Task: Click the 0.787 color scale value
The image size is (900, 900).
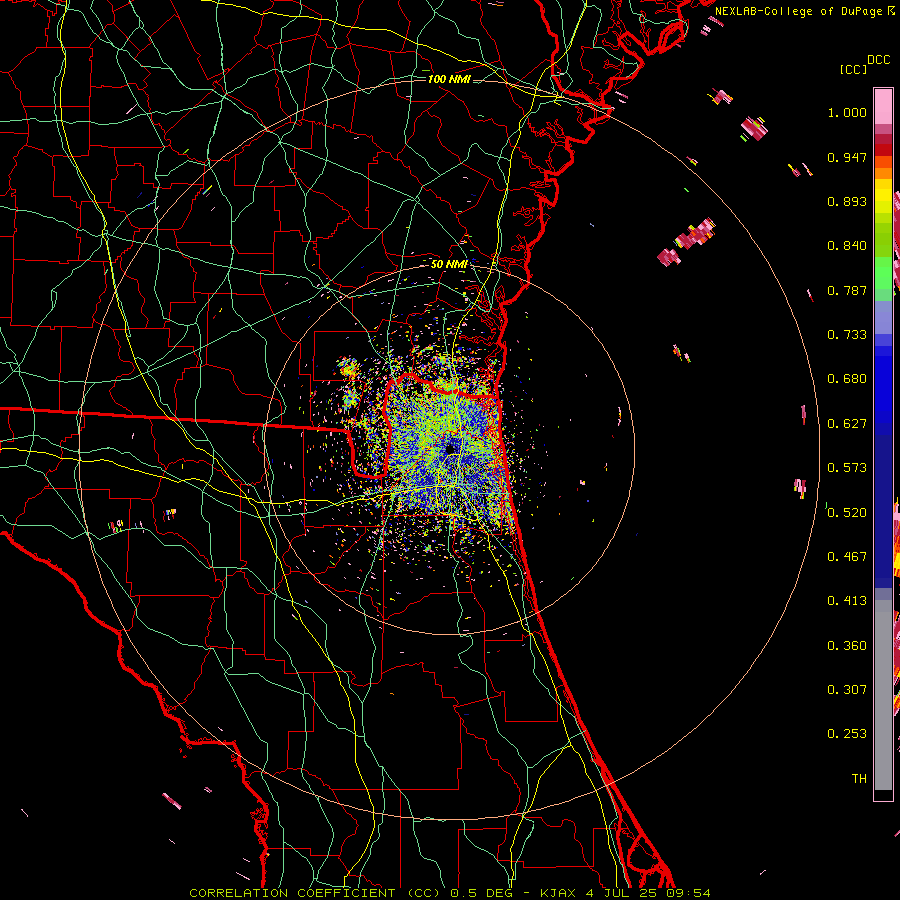Action: pos(847,290)
